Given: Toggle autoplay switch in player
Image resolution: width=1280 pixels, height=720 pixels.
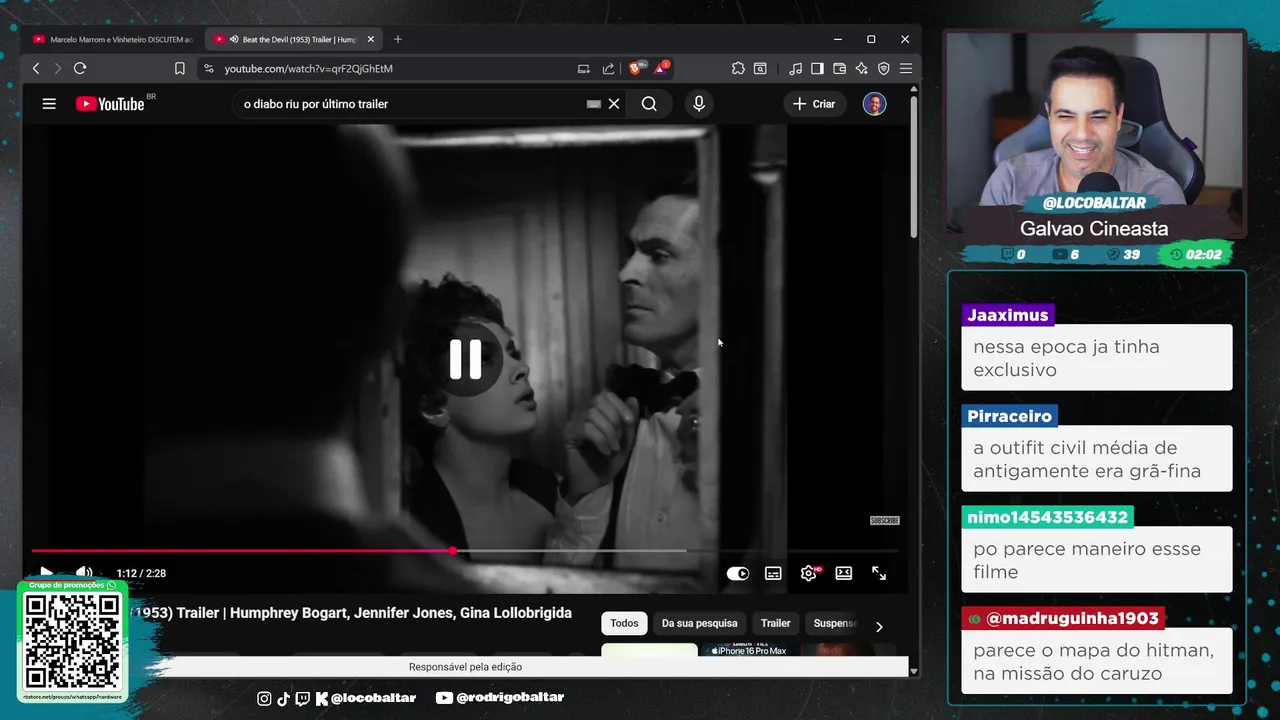Looking at the screenshot, I should pos(738,573).
